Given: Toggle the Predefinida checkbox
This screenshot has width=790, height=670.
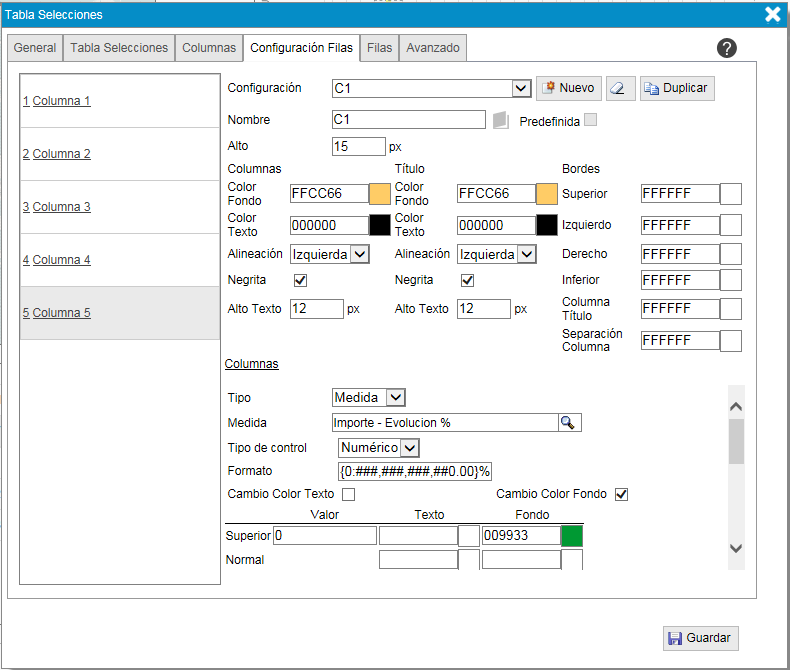Looking at the screenshot, I should pyautogui.click(x=590, y=120).
